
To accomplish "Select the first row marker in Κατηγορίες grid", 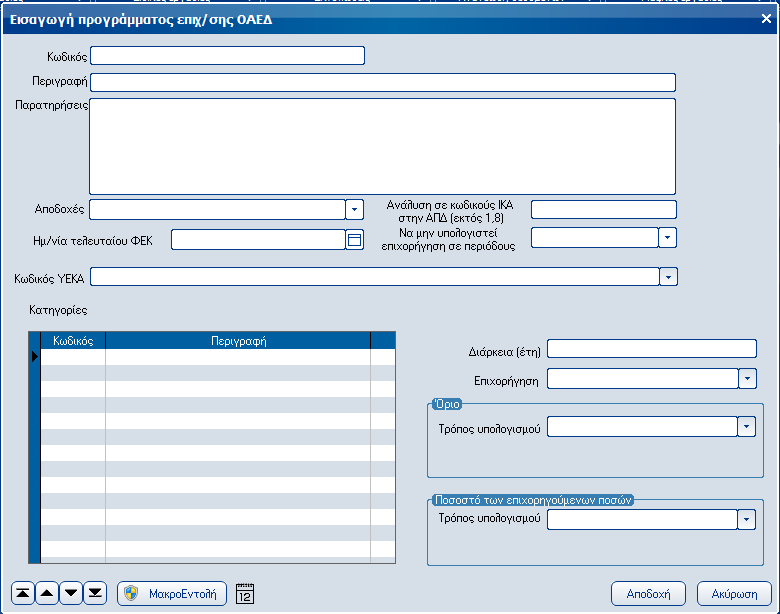I will pos(34,357).
